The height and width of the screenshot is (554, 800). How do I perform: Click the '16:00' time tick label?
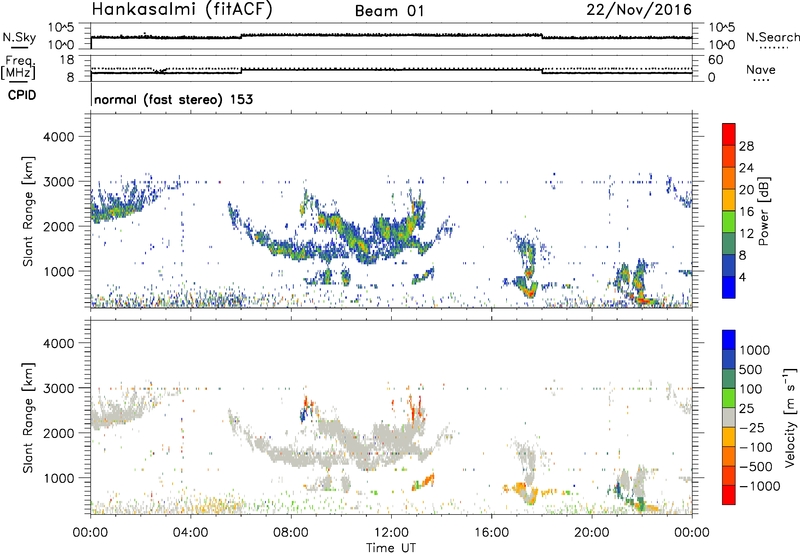[x=491, y=533]
